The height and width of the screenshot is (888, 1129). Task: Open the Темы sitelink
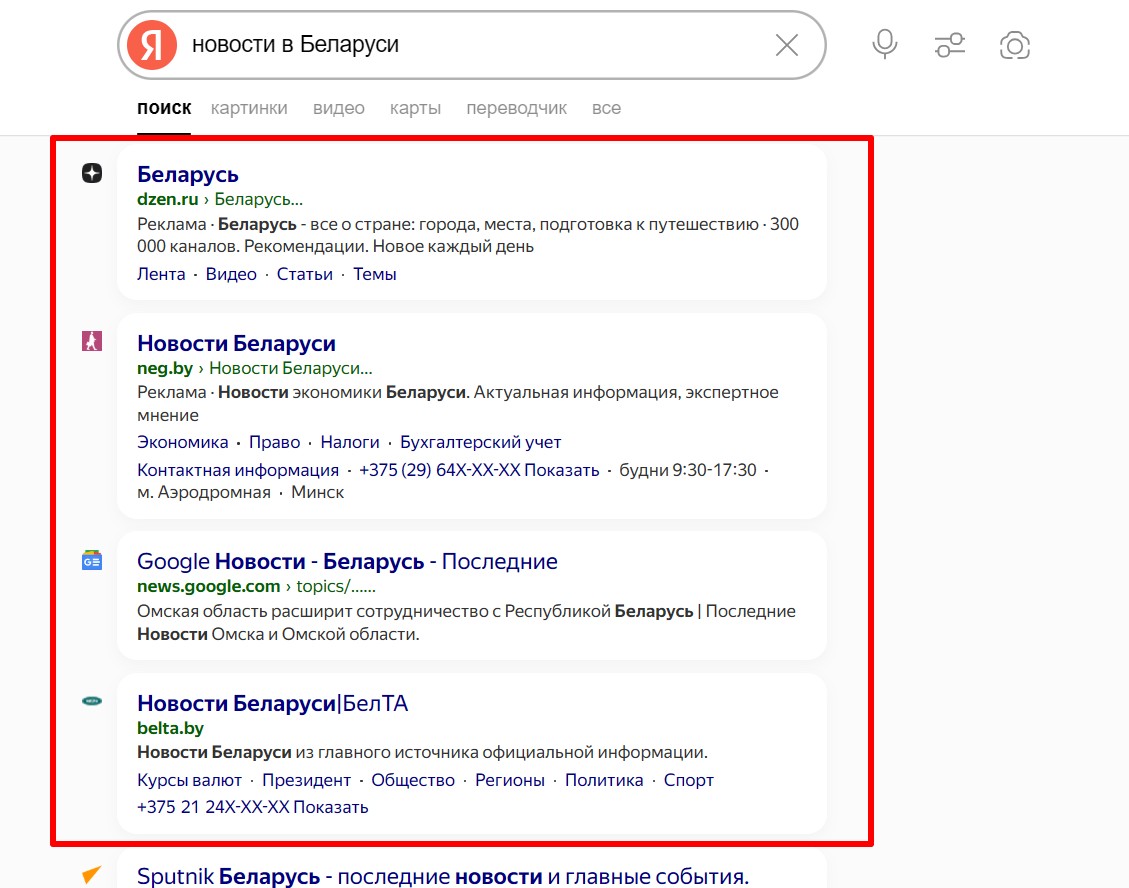click(374, 274)
